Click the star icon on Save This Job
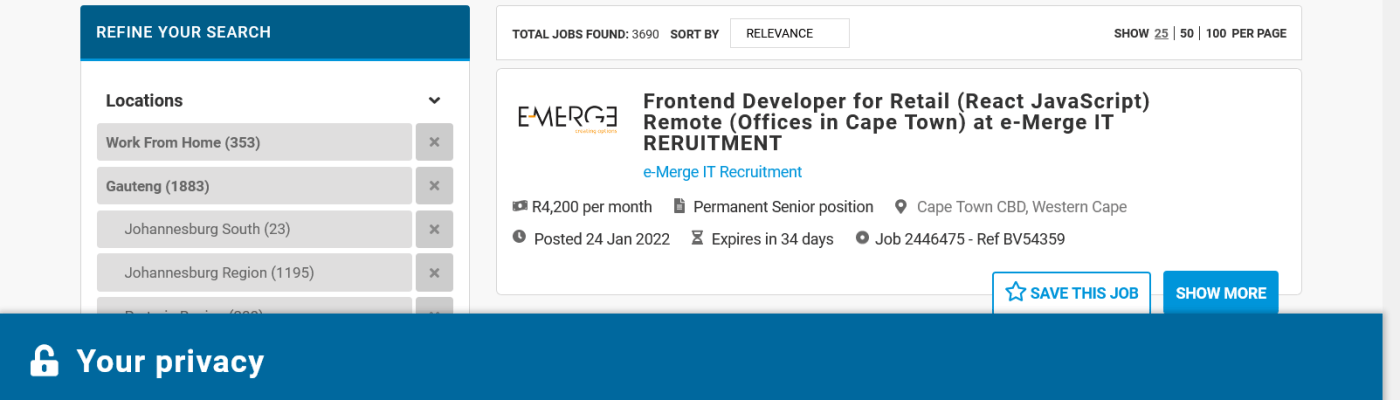Image resolution: width=1400 pixels, height=400 pixels. click(1016, 292)
